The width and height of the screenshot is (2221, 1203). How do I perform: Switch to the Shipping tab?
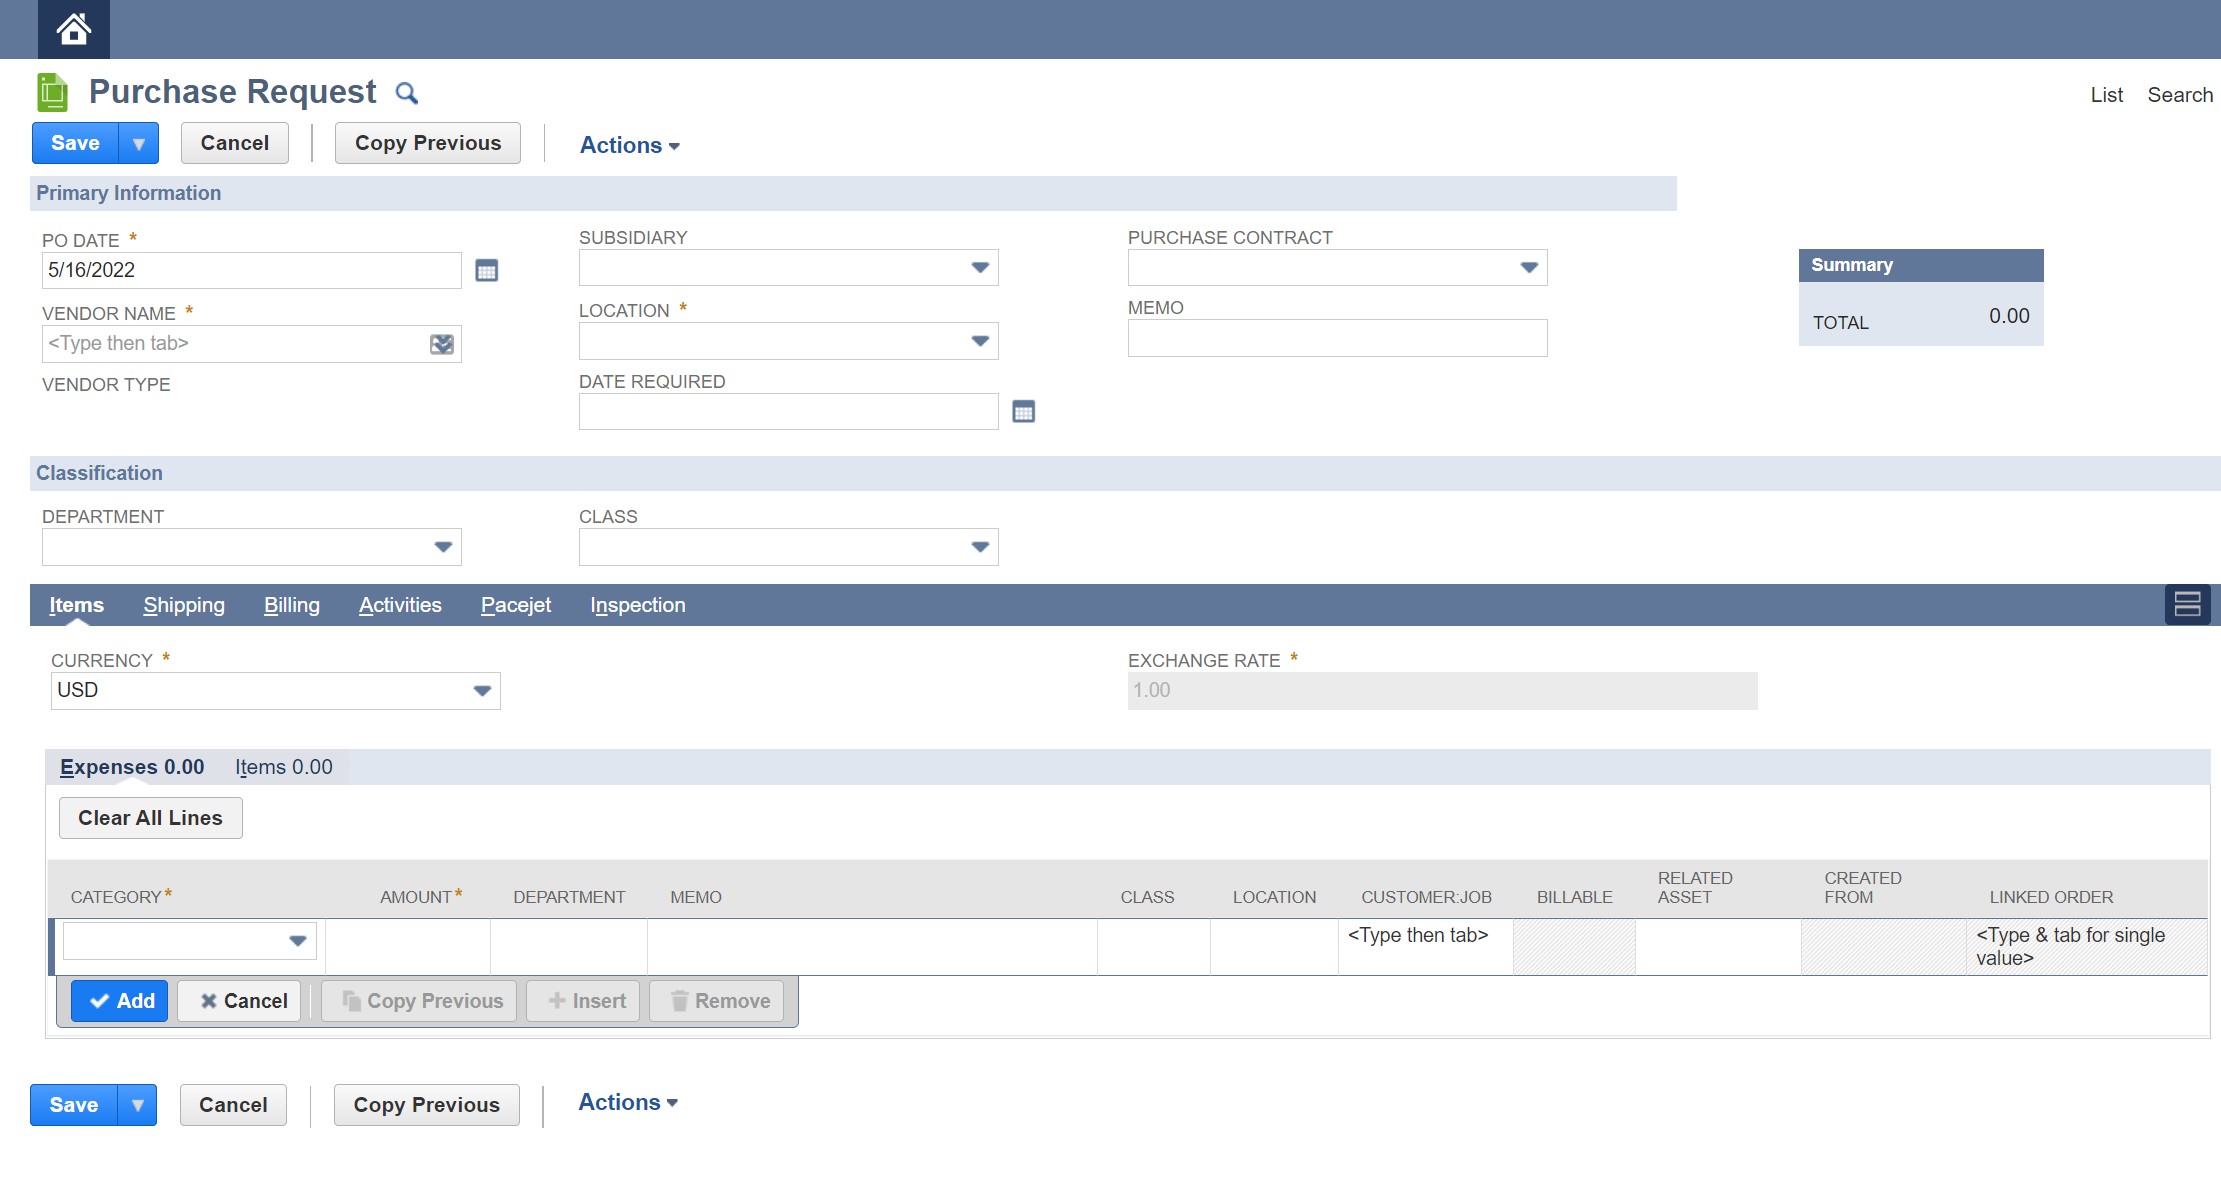(184, 604)
